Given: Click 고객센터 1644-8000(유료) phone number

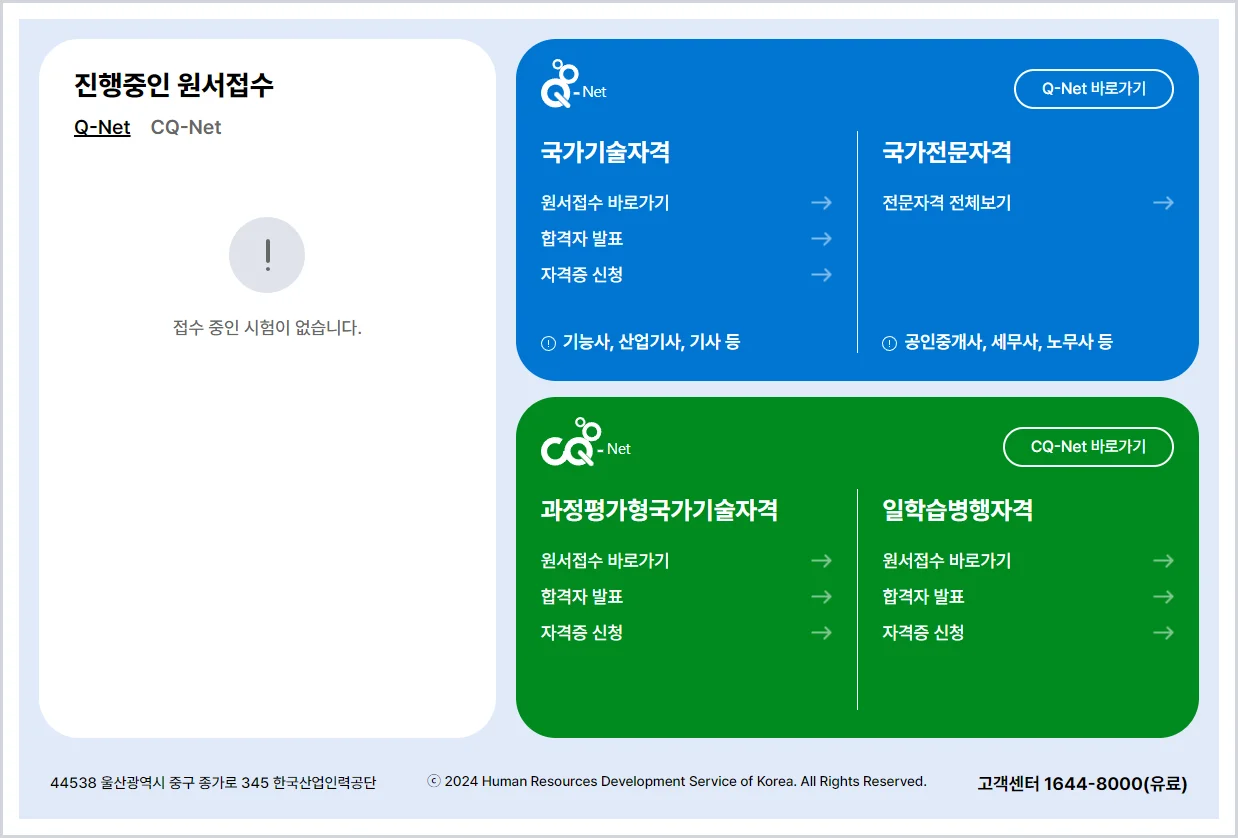Looking at the screenshot, I should (1083, 784).
